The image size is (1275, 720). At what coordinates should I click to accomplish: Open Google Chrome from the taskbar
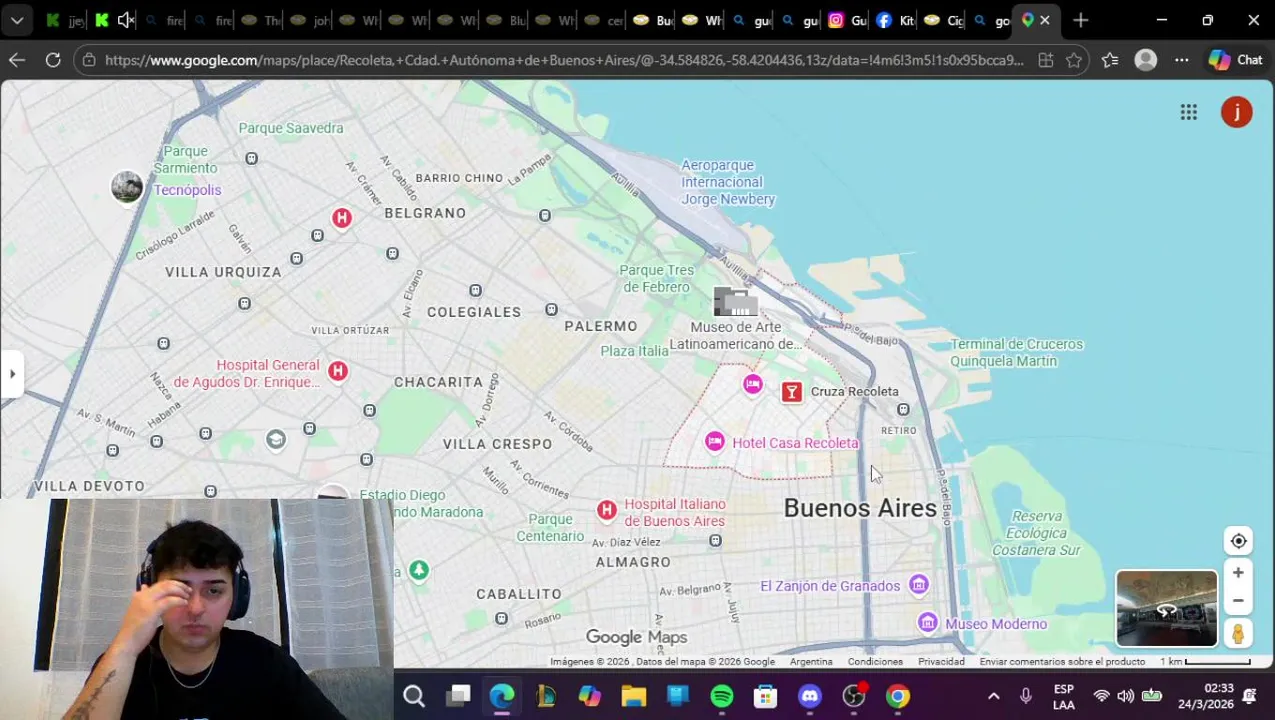pos(898,696)
